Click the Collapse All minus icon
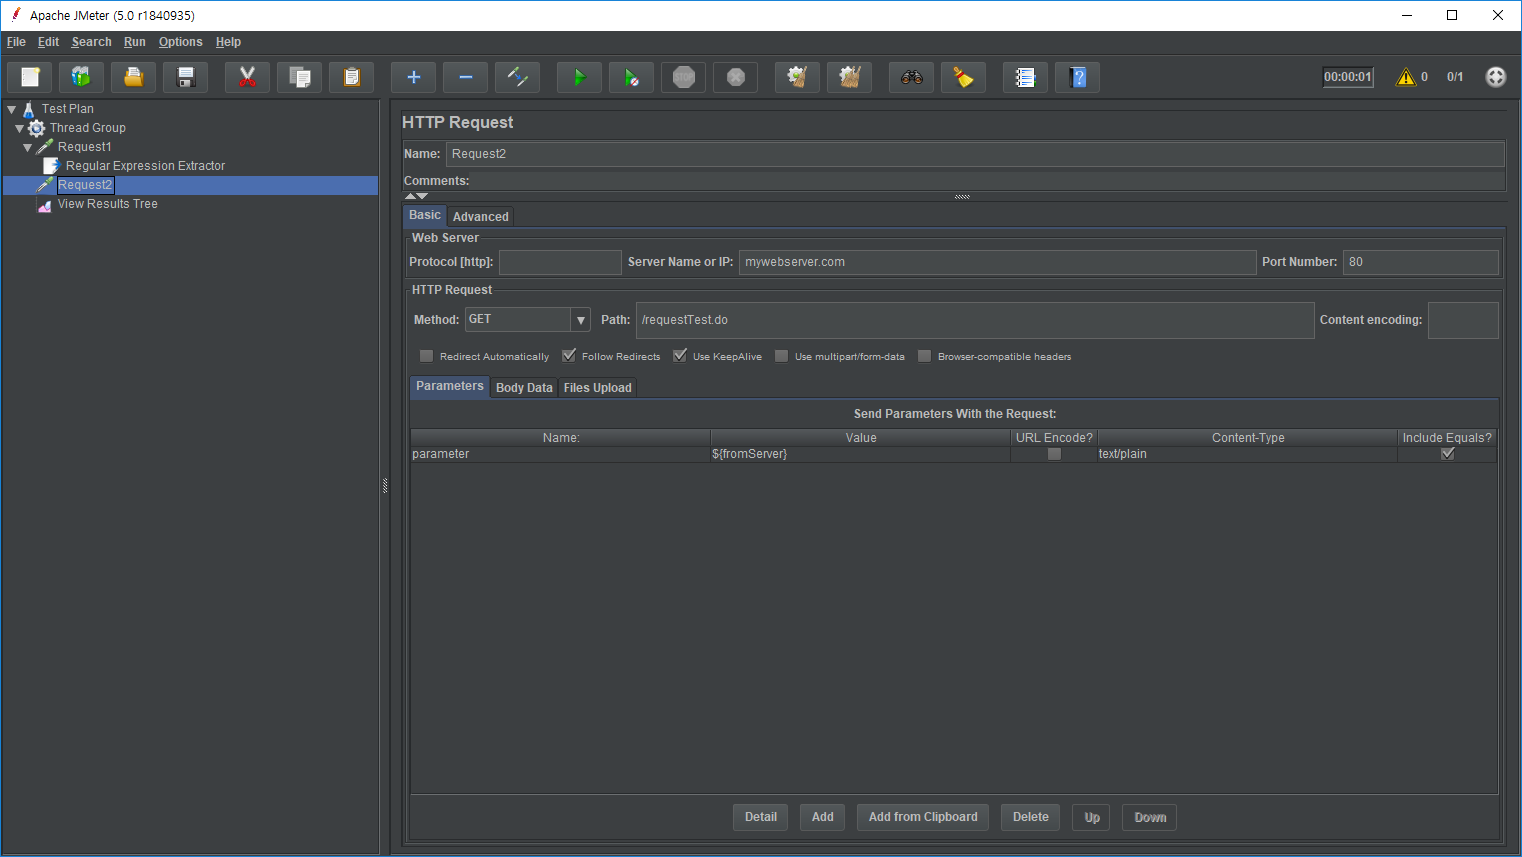This screenshot has width=1522, height=857. [x=465, y=77]
